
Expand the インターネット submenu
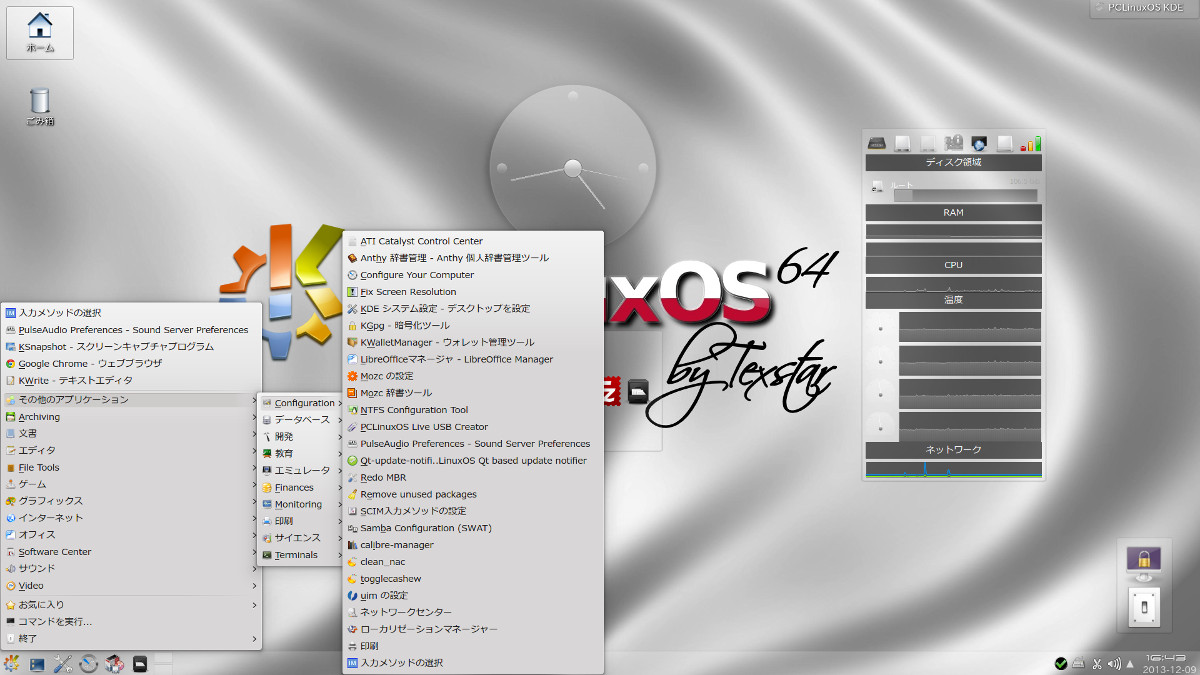tap(131, 518)
